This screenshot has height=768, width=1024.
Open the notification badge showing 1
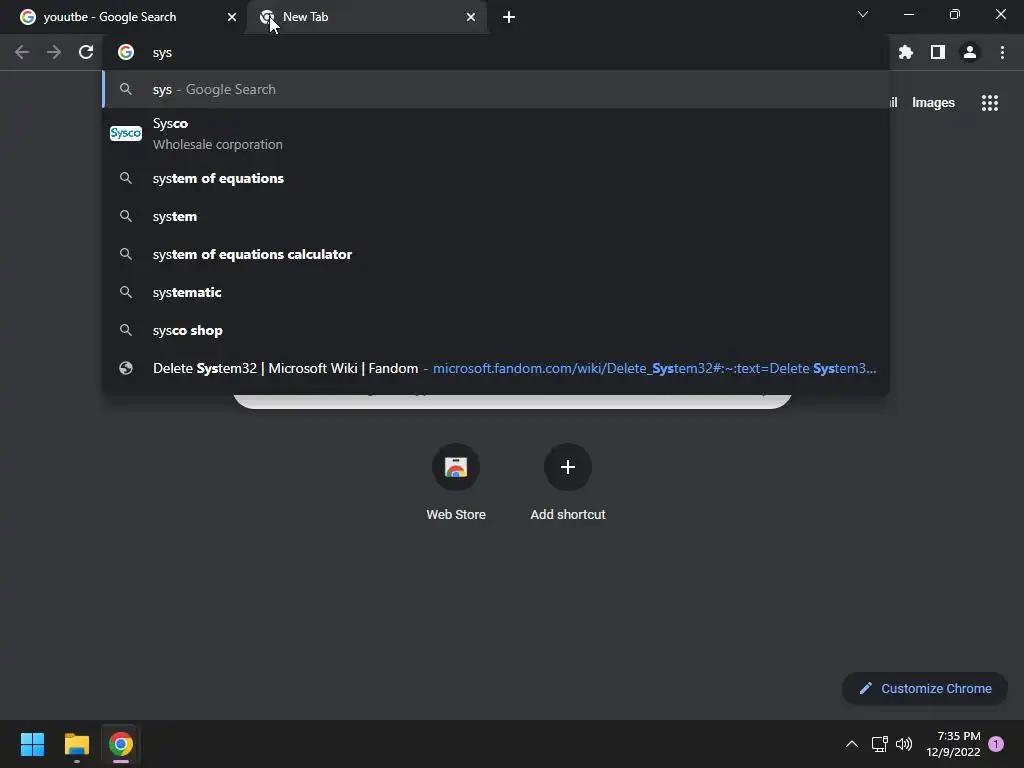[996, 744]
